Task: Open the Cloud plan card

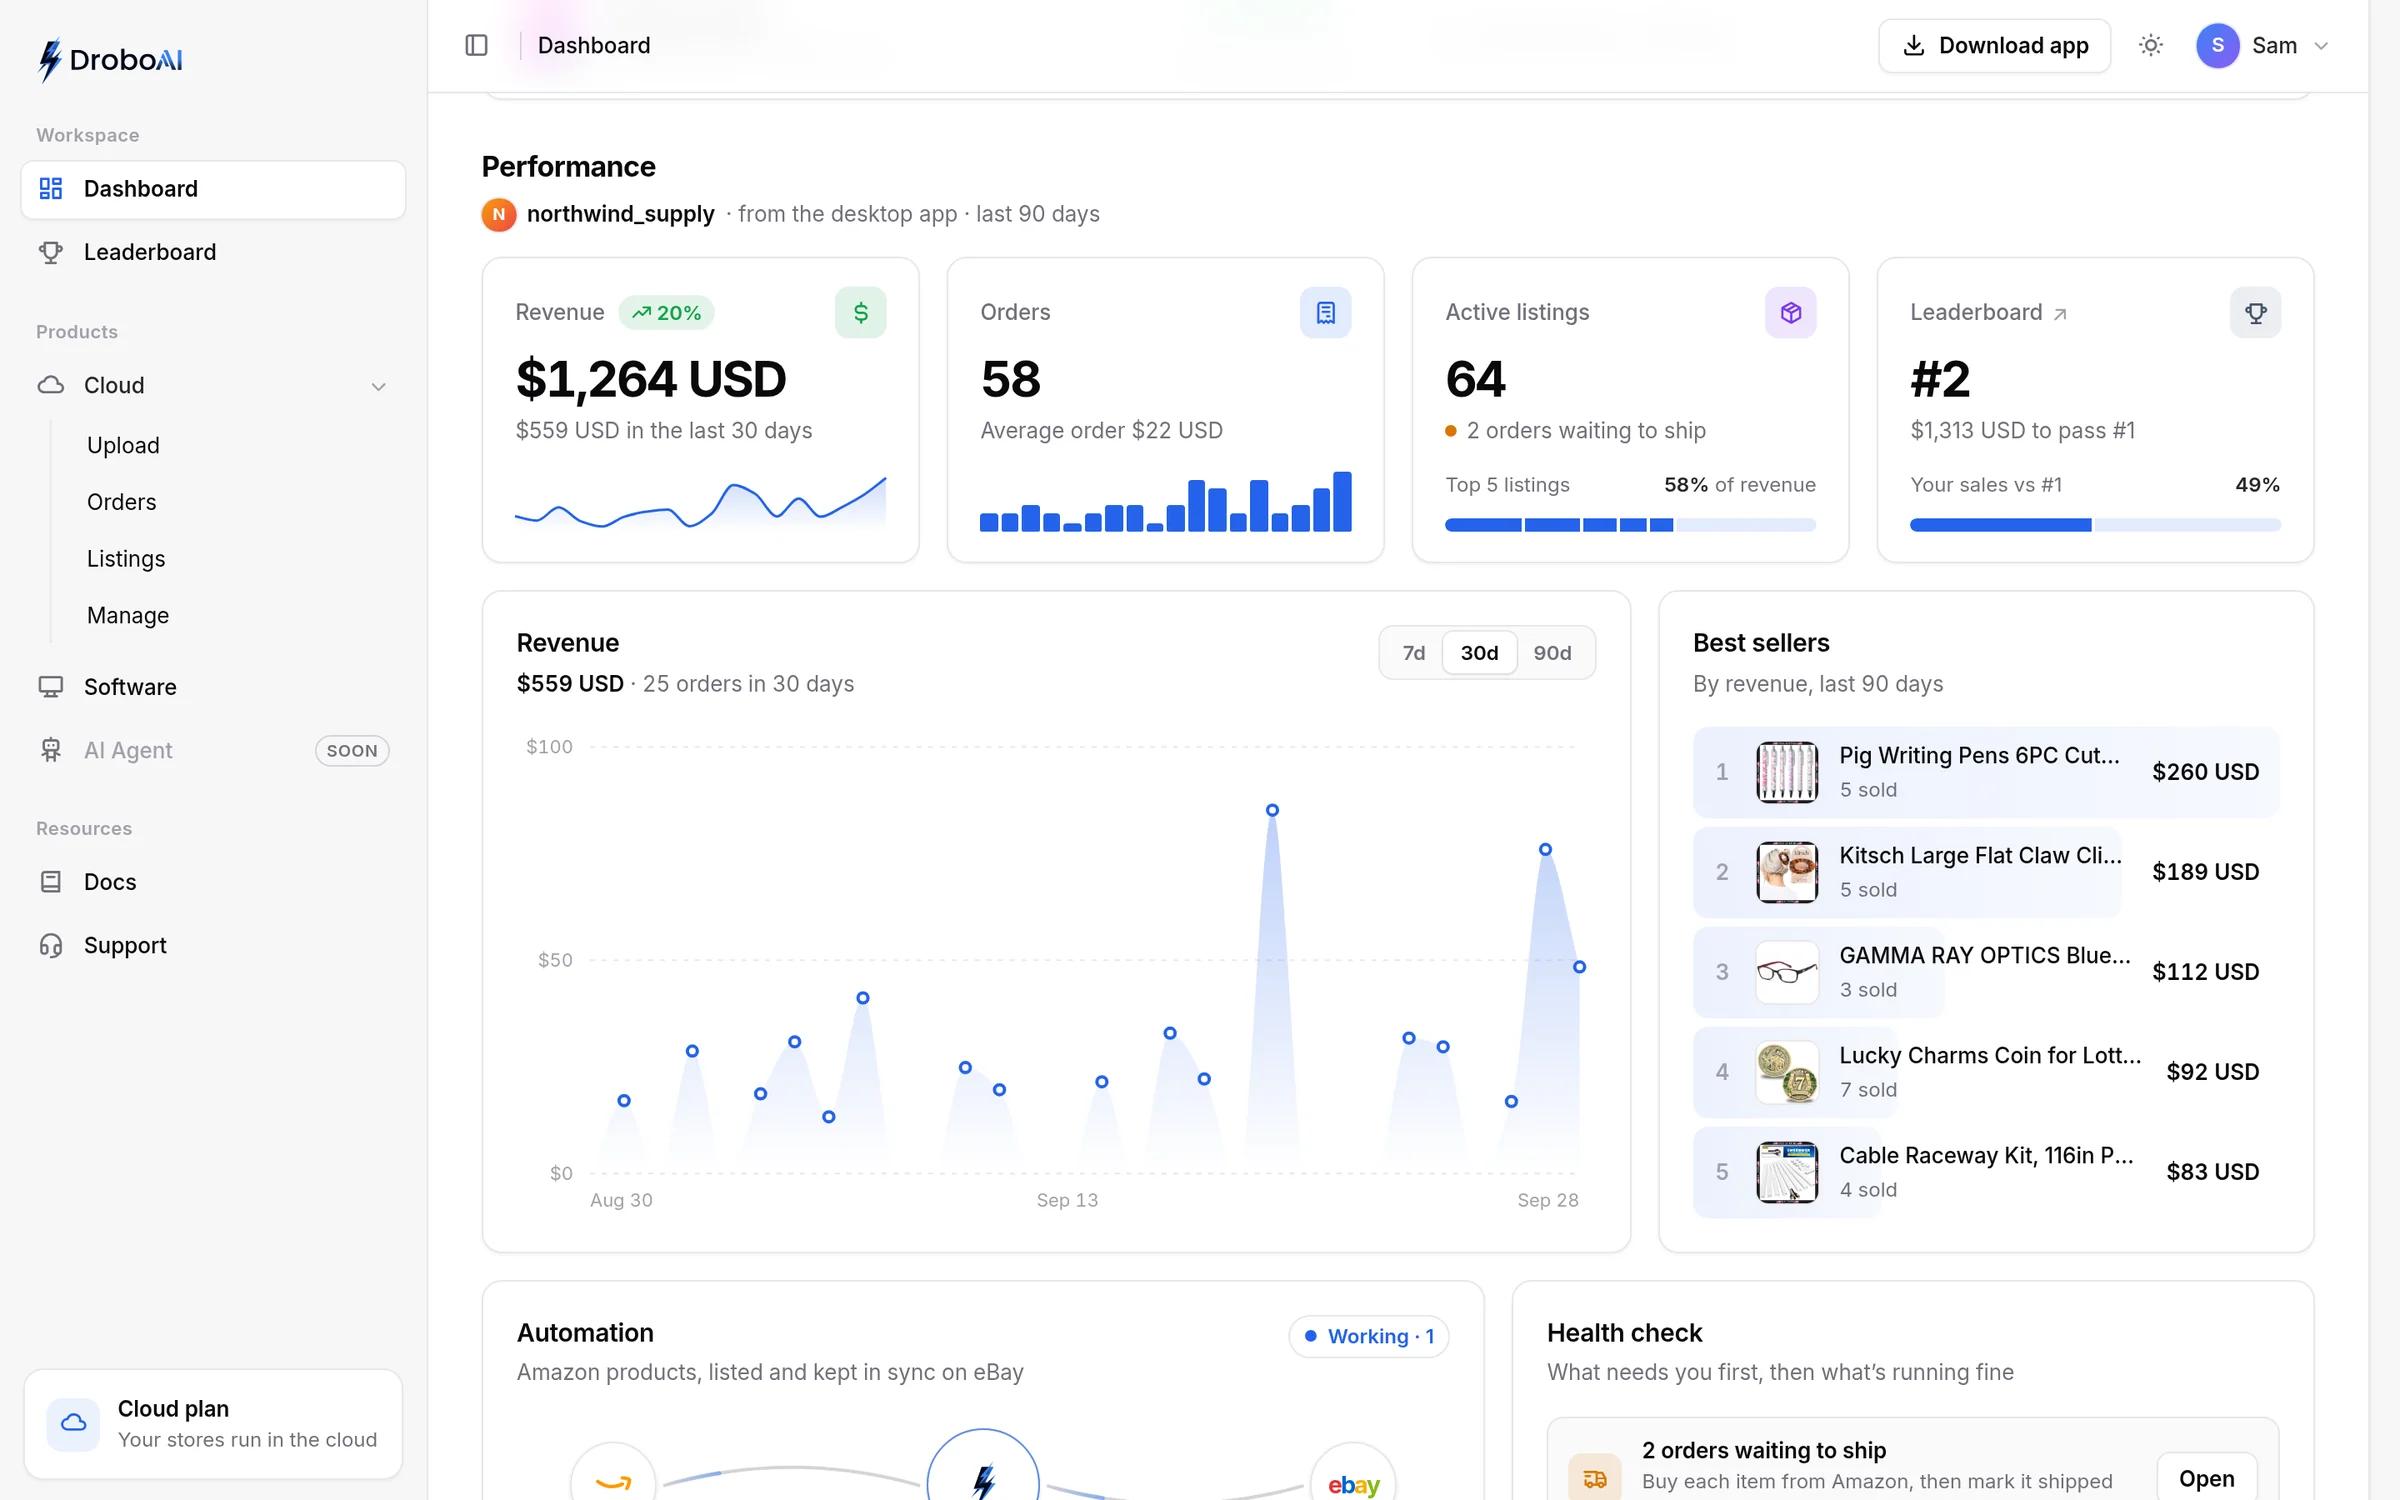Action: 213,1423
